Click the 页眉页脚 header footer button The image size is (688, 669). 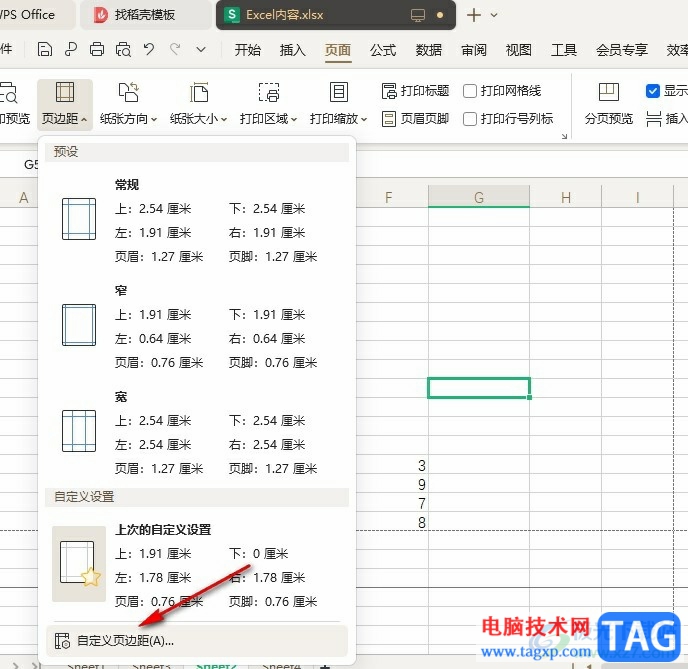(x=415, y=118)
